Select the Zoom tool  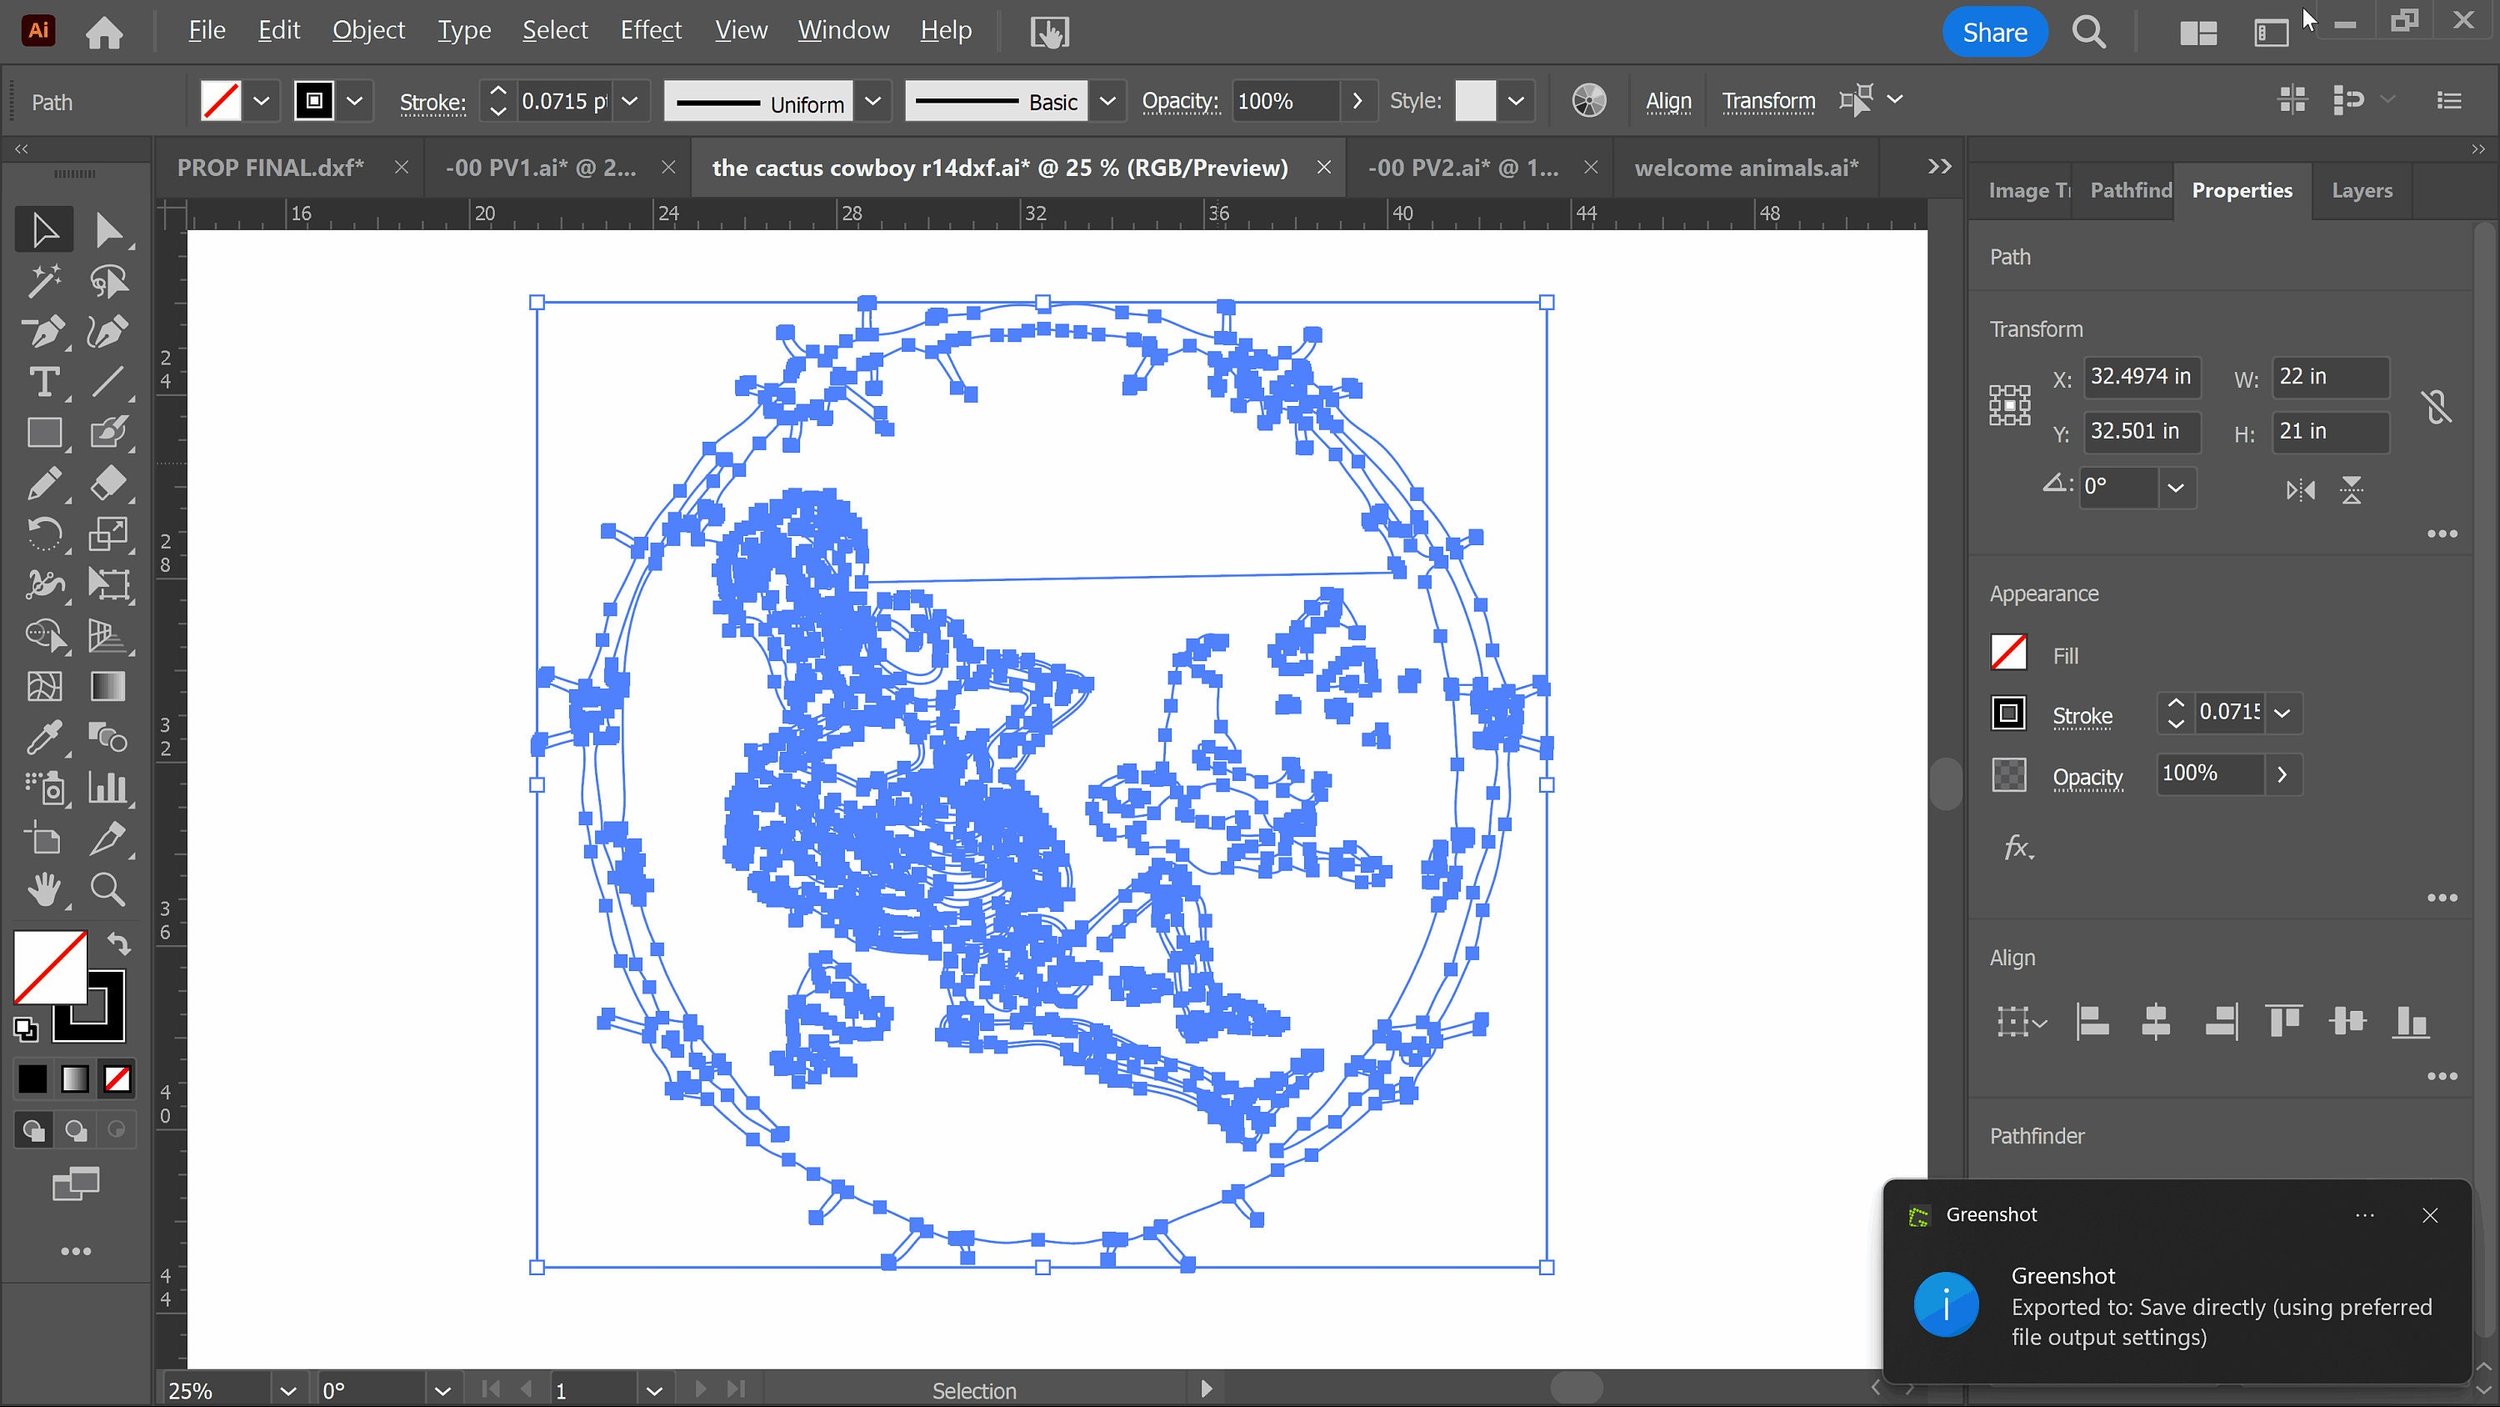[108, 889]
